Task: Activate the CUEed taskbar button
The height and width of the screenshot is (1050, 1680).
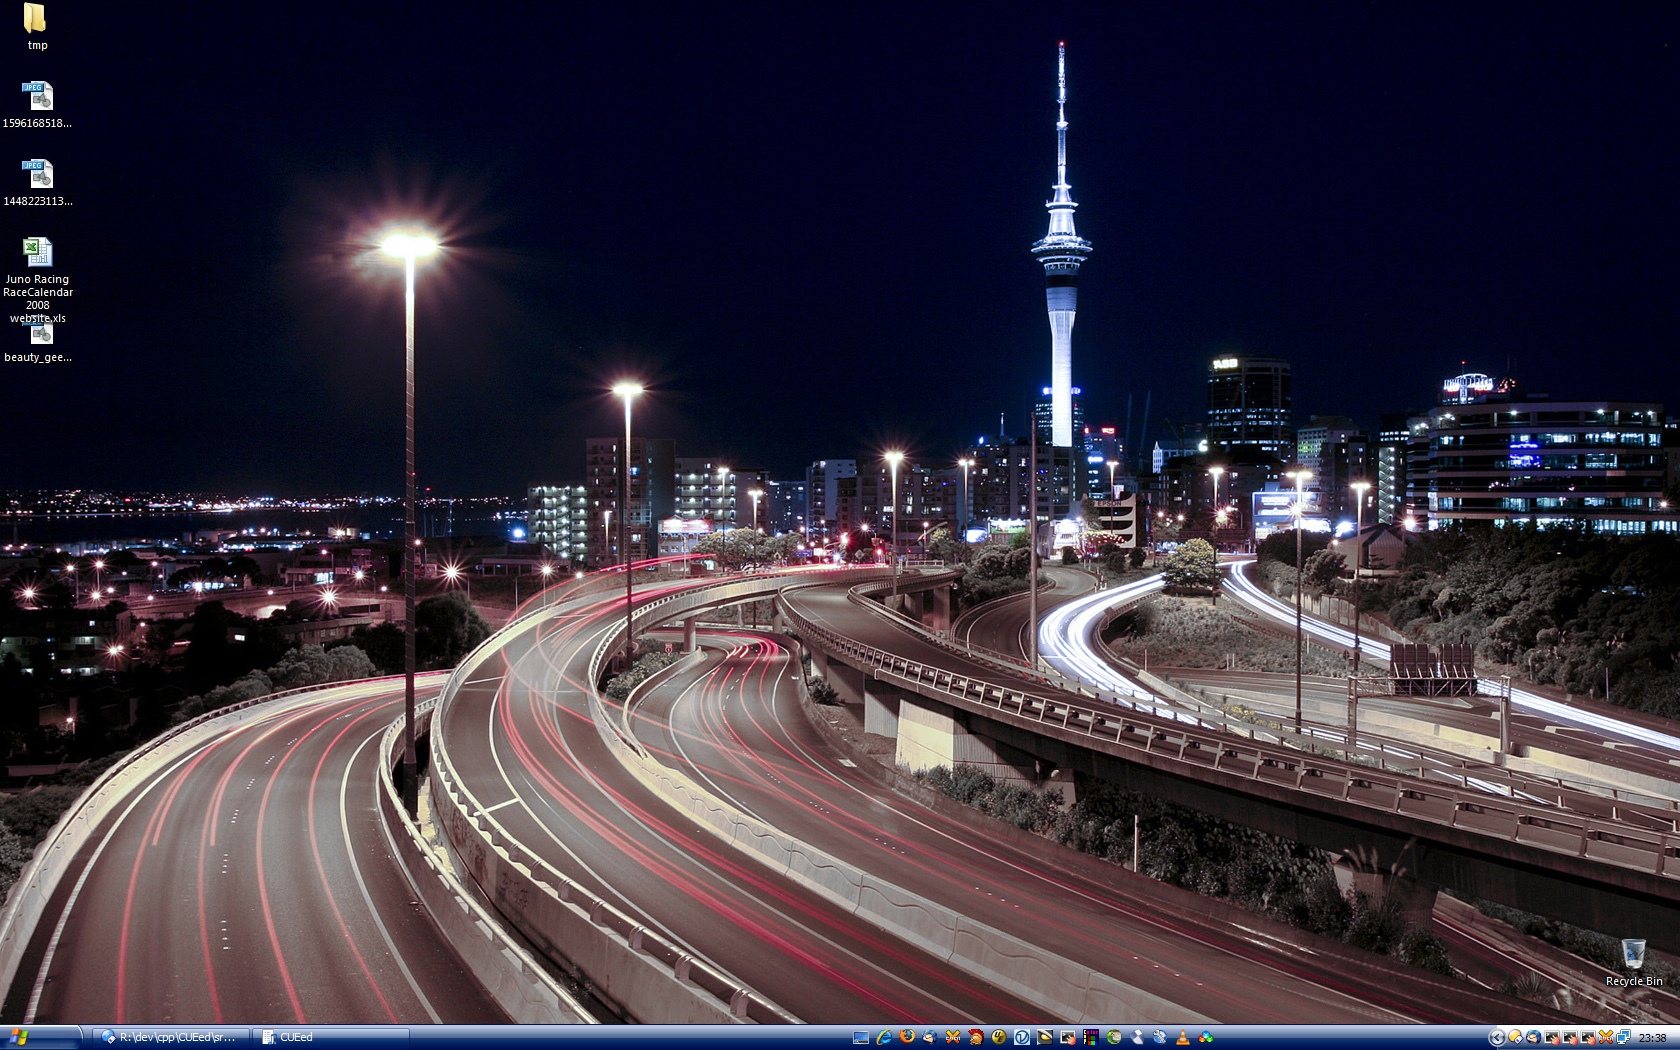Action: pos(330,1037)
